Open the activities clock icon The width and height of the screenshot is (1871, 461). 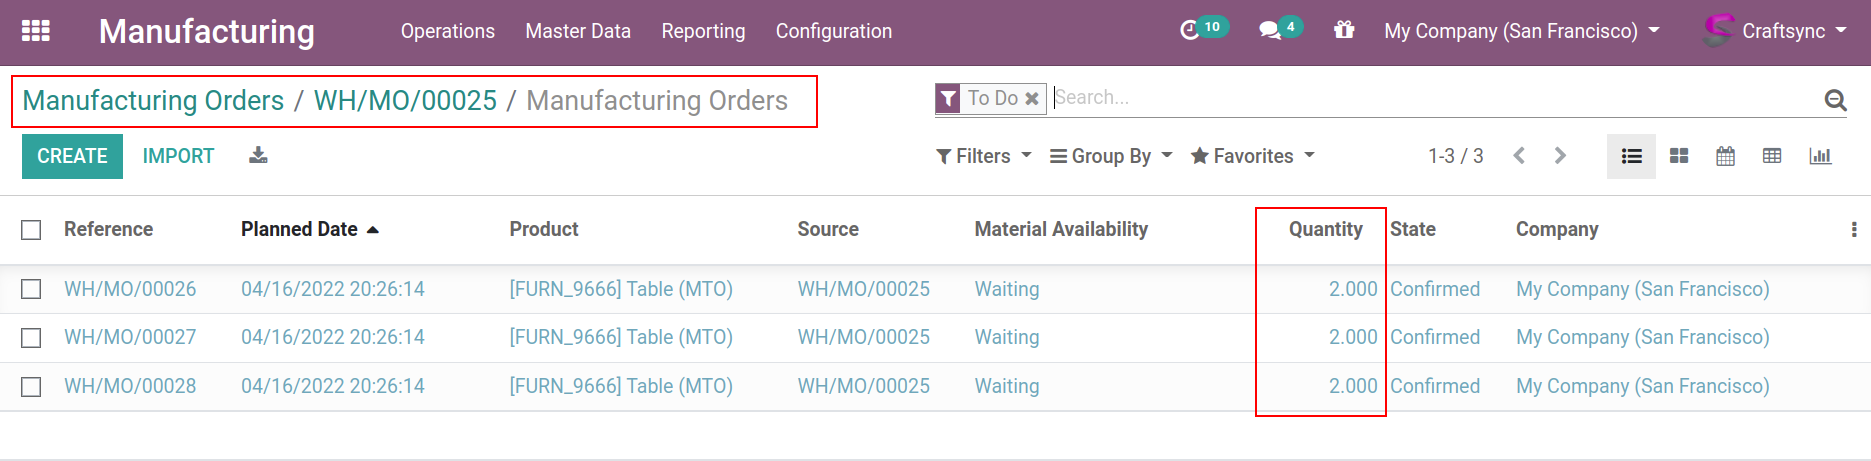tap(1189, 31)
